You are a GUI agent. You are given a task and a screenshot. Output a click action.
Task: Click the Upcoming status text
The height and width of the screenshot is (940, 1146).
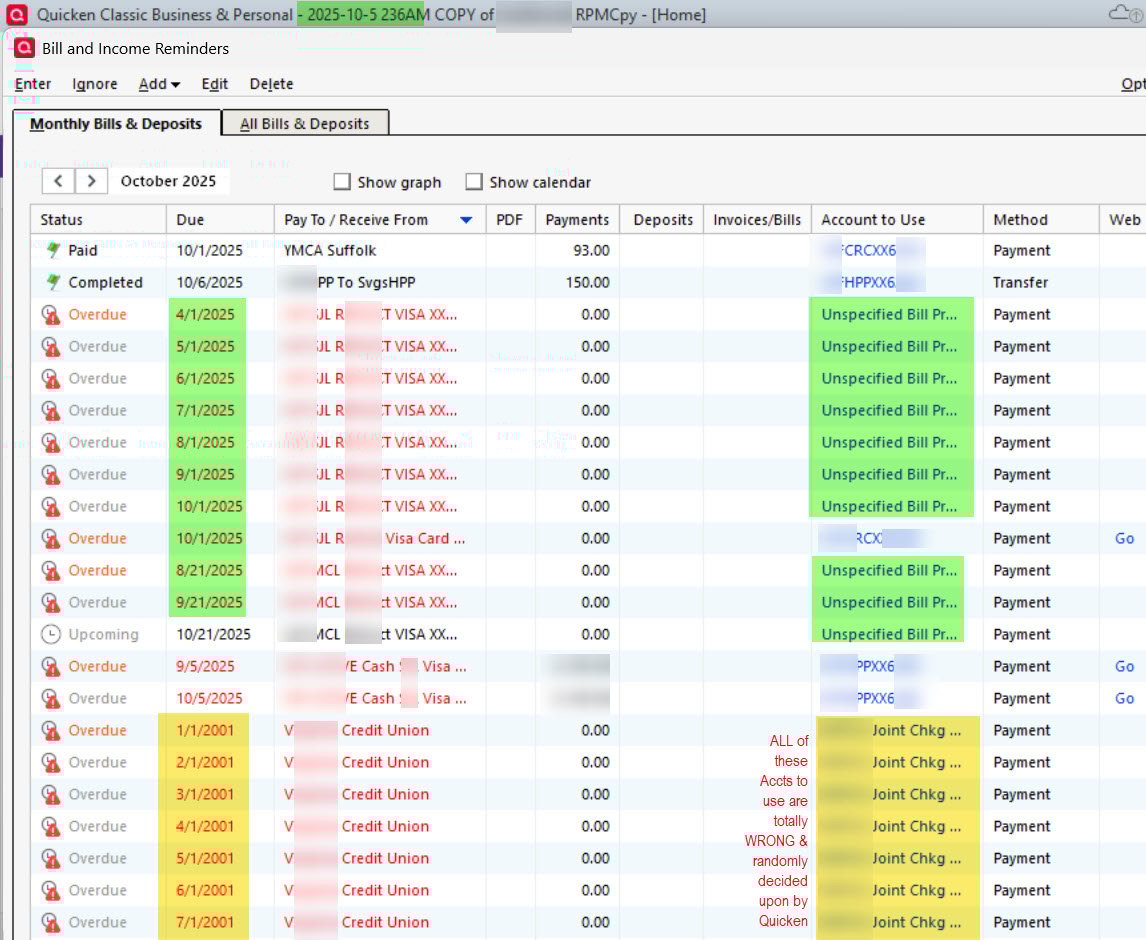pyautogui.click(x=103, y=634)
